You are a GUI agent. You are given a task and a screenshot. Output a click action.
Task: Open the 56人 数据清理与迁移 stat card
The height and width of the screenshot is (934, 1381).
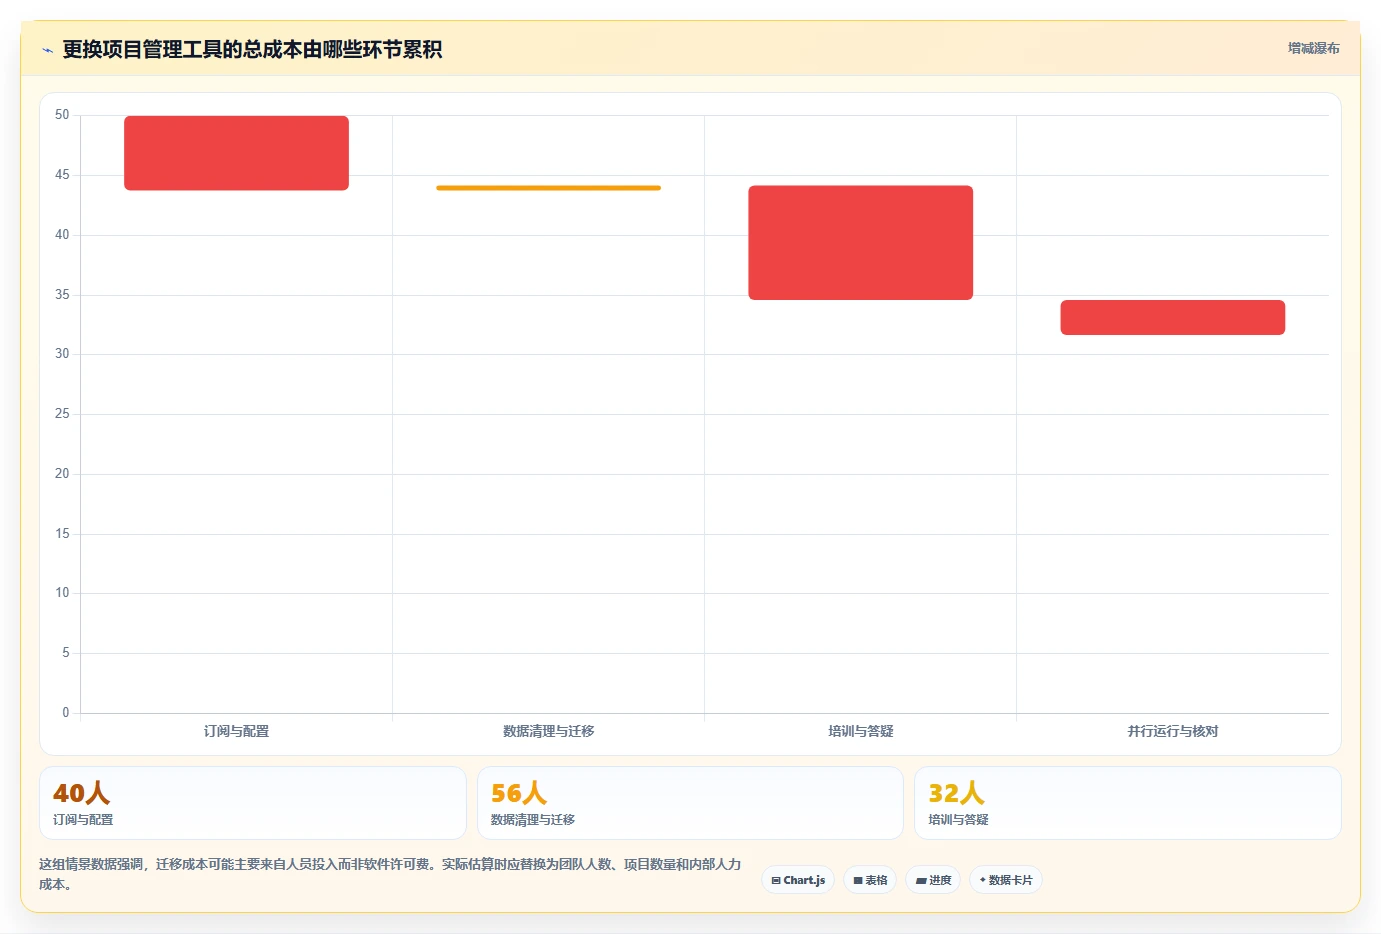(690, 803)
